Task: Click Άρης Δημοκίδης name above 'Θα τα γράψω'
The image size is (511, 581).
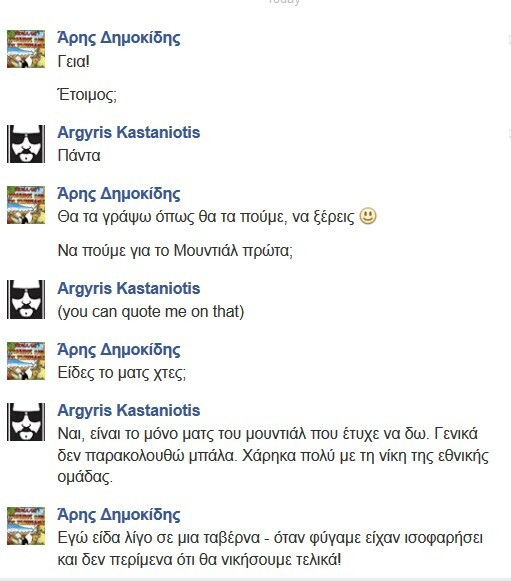Action: pyautogui.click(x=119, y=194)
